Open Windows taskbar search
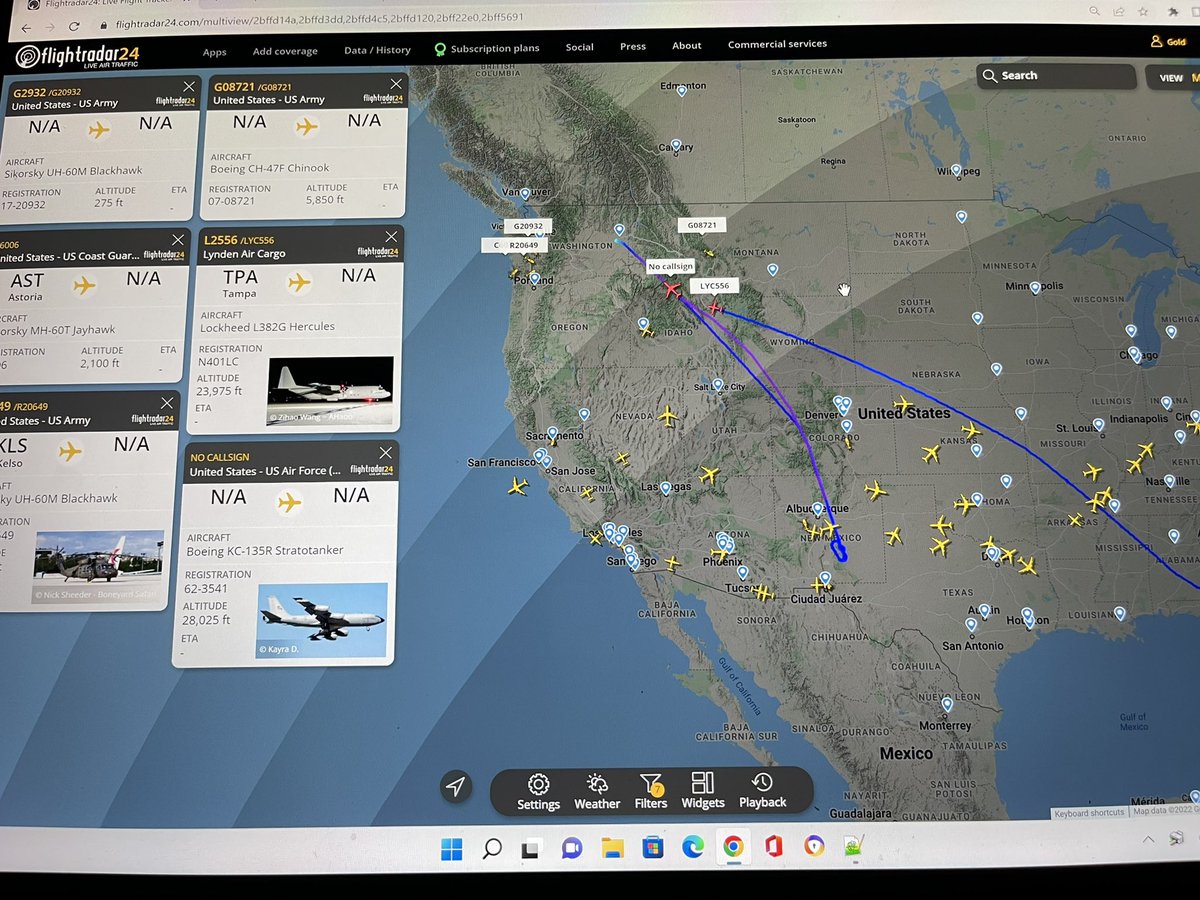The image size is (1200, 900). click(492, 849)
